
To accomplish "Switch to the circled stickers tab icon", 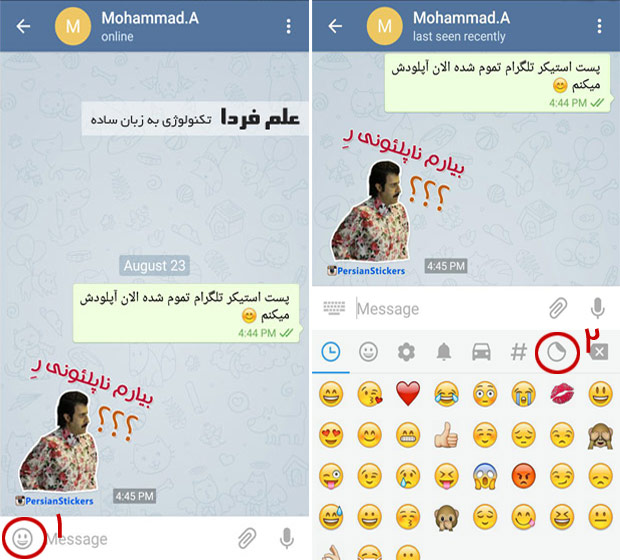I will (x=557, y=352).
